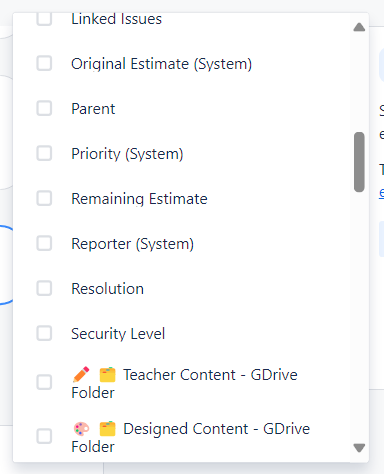Click the dropdown list scrollbar thumb
Screen dimensions: 384x474
(x=359, y=162)
